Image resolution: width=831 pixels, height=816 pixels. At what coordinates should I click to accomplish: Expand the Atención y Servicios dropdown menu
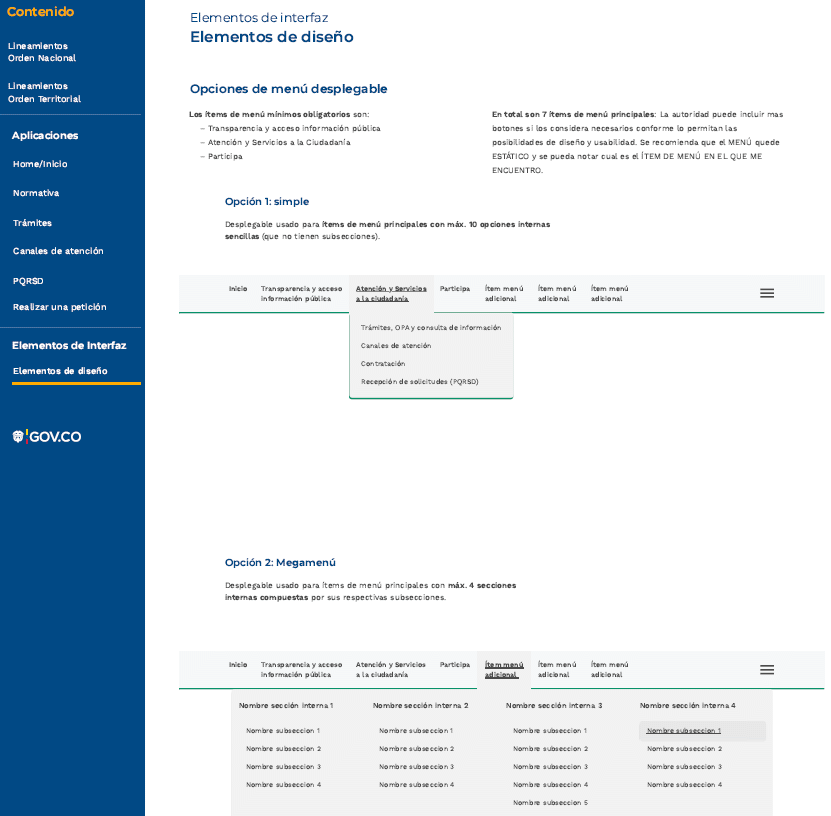tap(391, 293)
